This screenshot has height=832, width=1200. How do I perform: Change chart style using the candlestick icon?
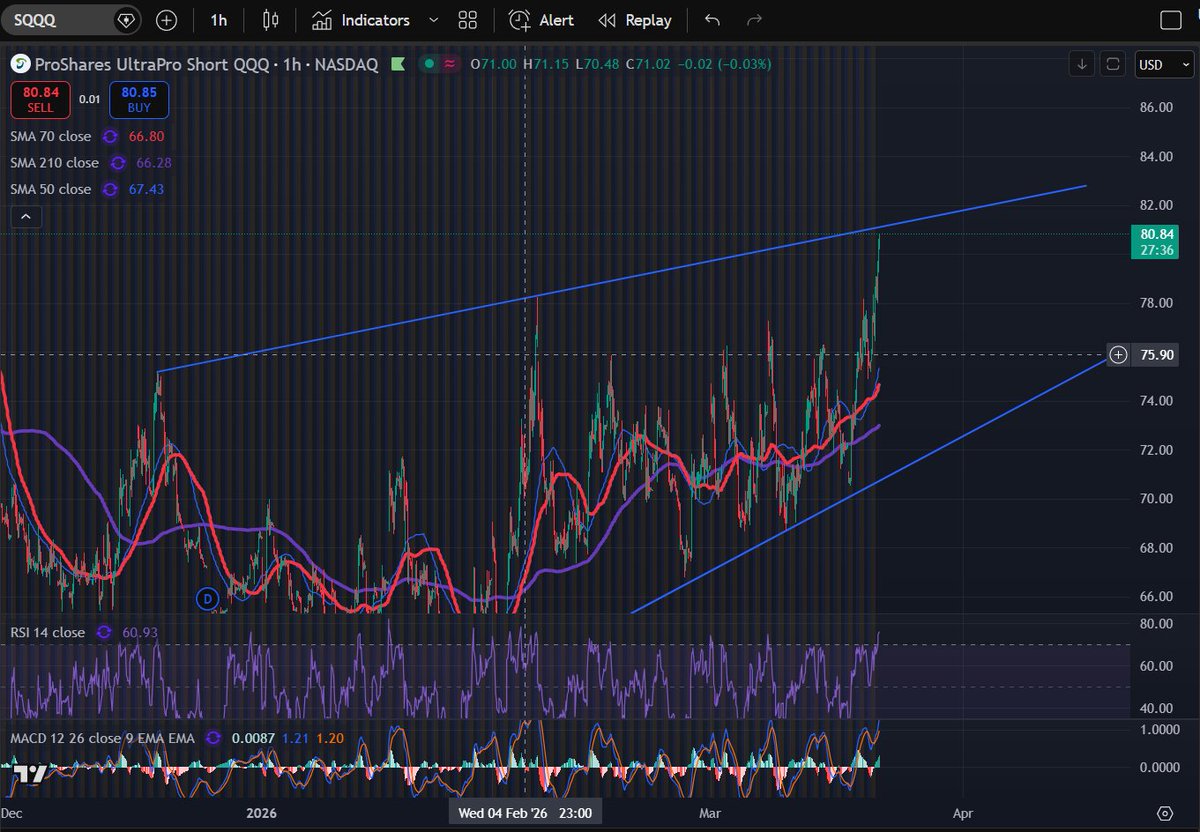[270, 20]
